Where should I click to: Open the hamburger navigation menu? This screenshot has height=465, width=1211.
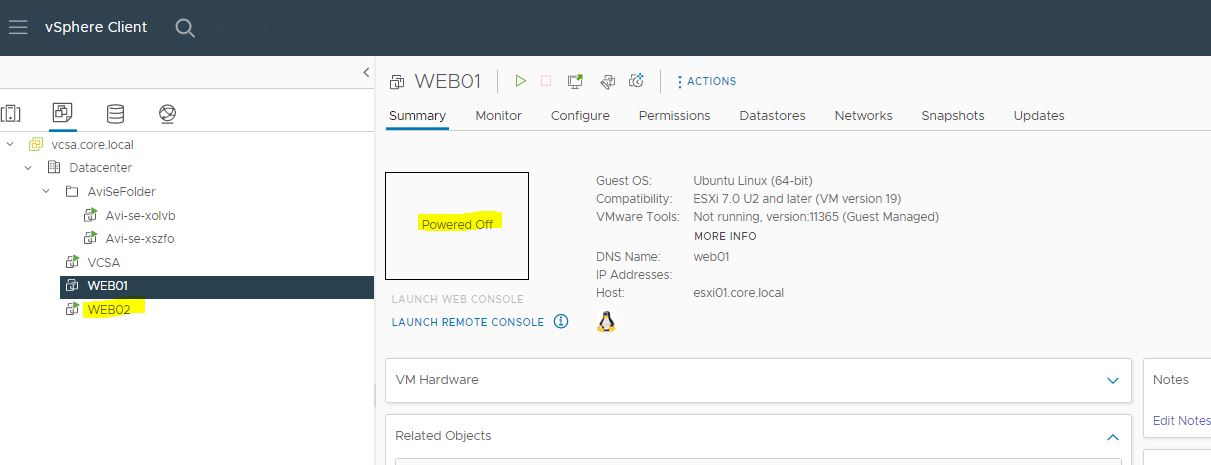pos(18,28)
